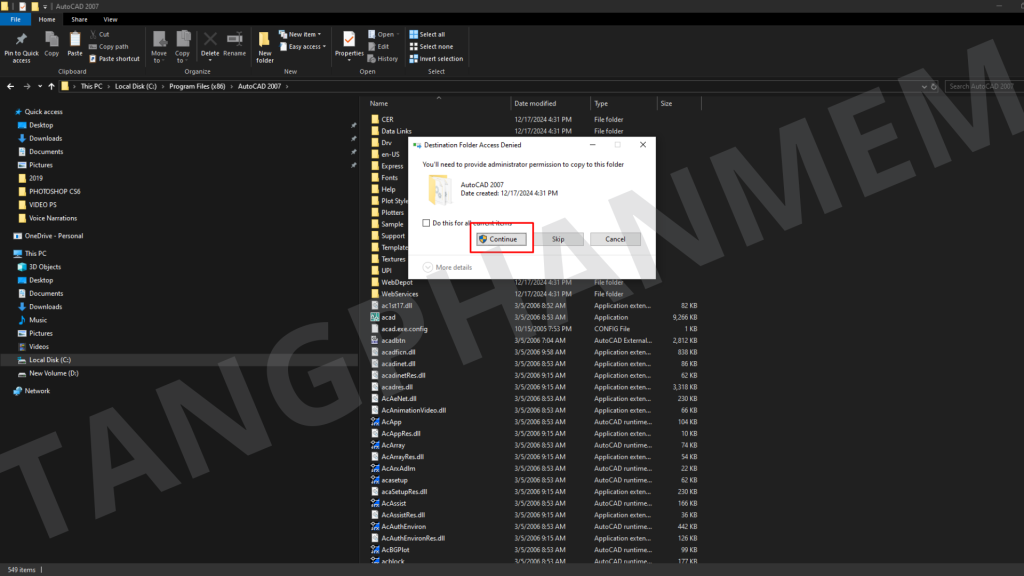Click the Paste clipboard icon
This screenshot has width=1024, height=576.
tap(75, 42)
